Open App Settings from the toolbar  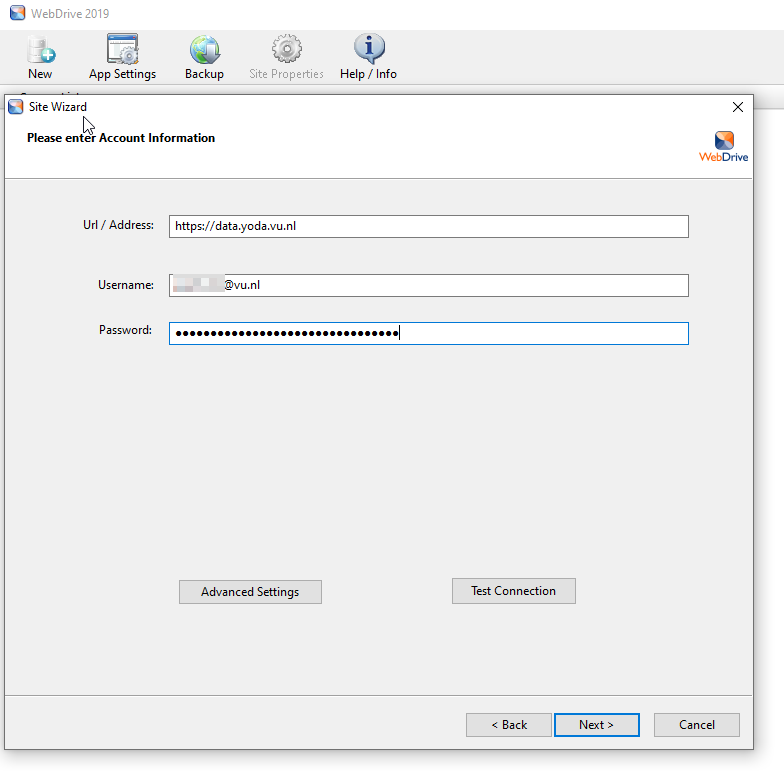pyautogui.click(x=122, y=50)
